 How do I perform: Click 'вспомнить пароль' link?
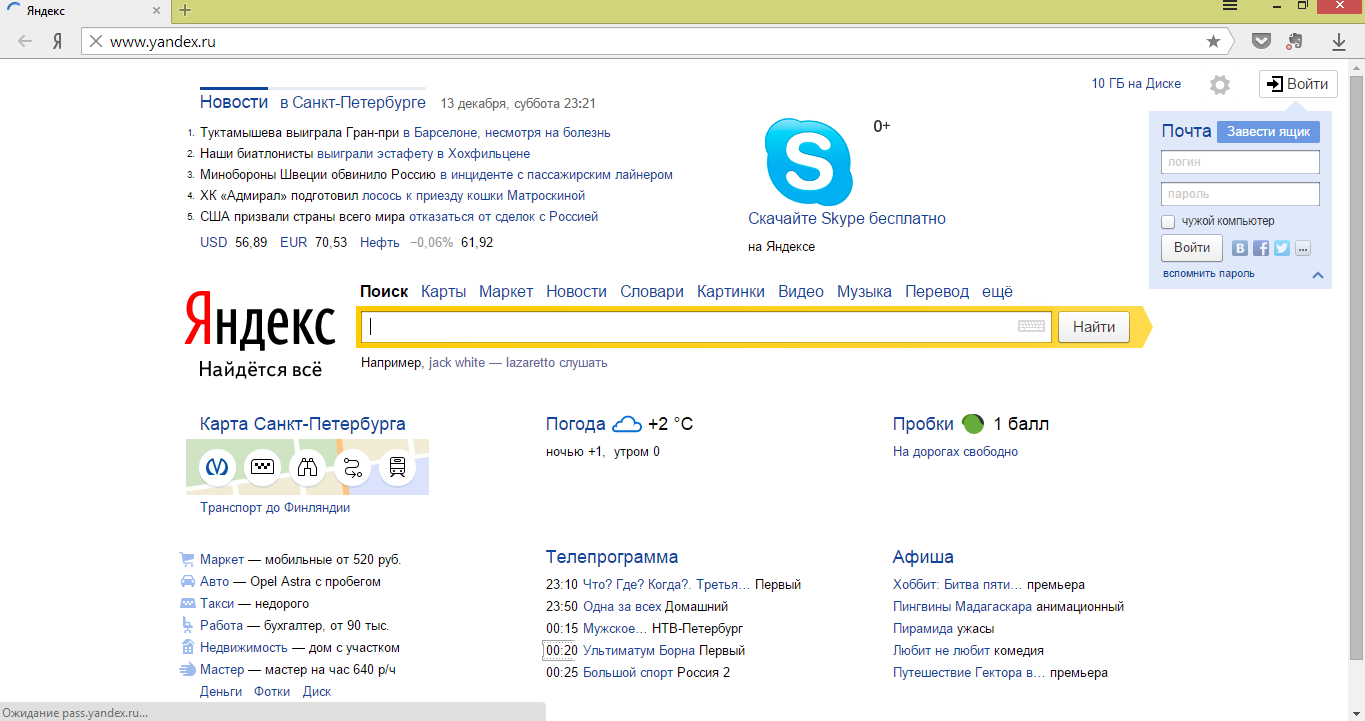[x=1209, y=274]
